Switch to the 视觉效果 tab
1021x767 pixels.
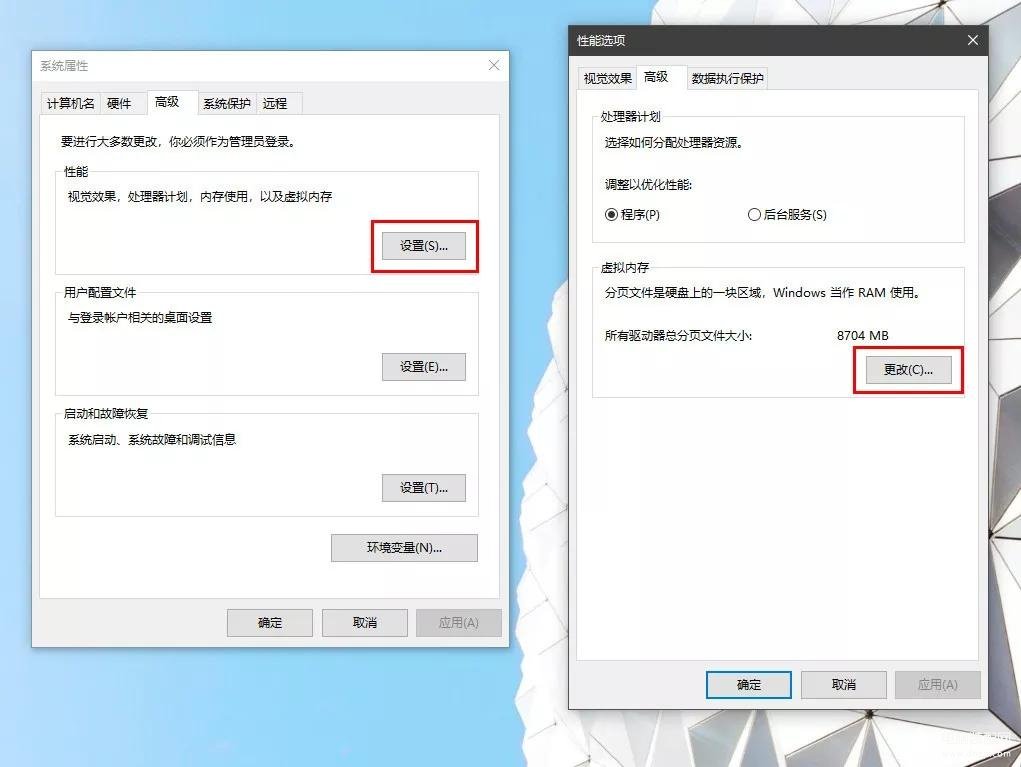(x=608, y=79)
